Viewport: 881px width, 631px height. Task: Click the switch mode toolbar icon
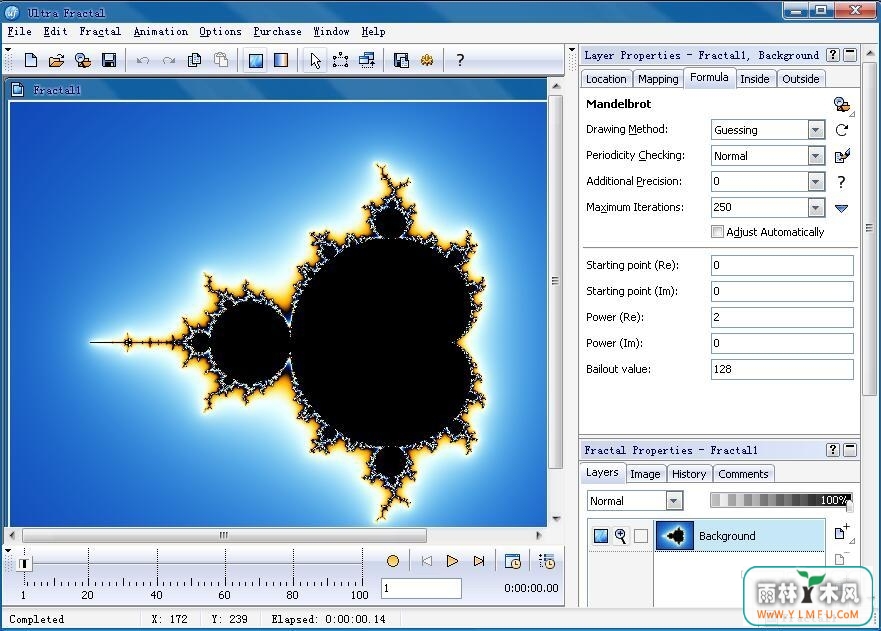pos(367,60)
